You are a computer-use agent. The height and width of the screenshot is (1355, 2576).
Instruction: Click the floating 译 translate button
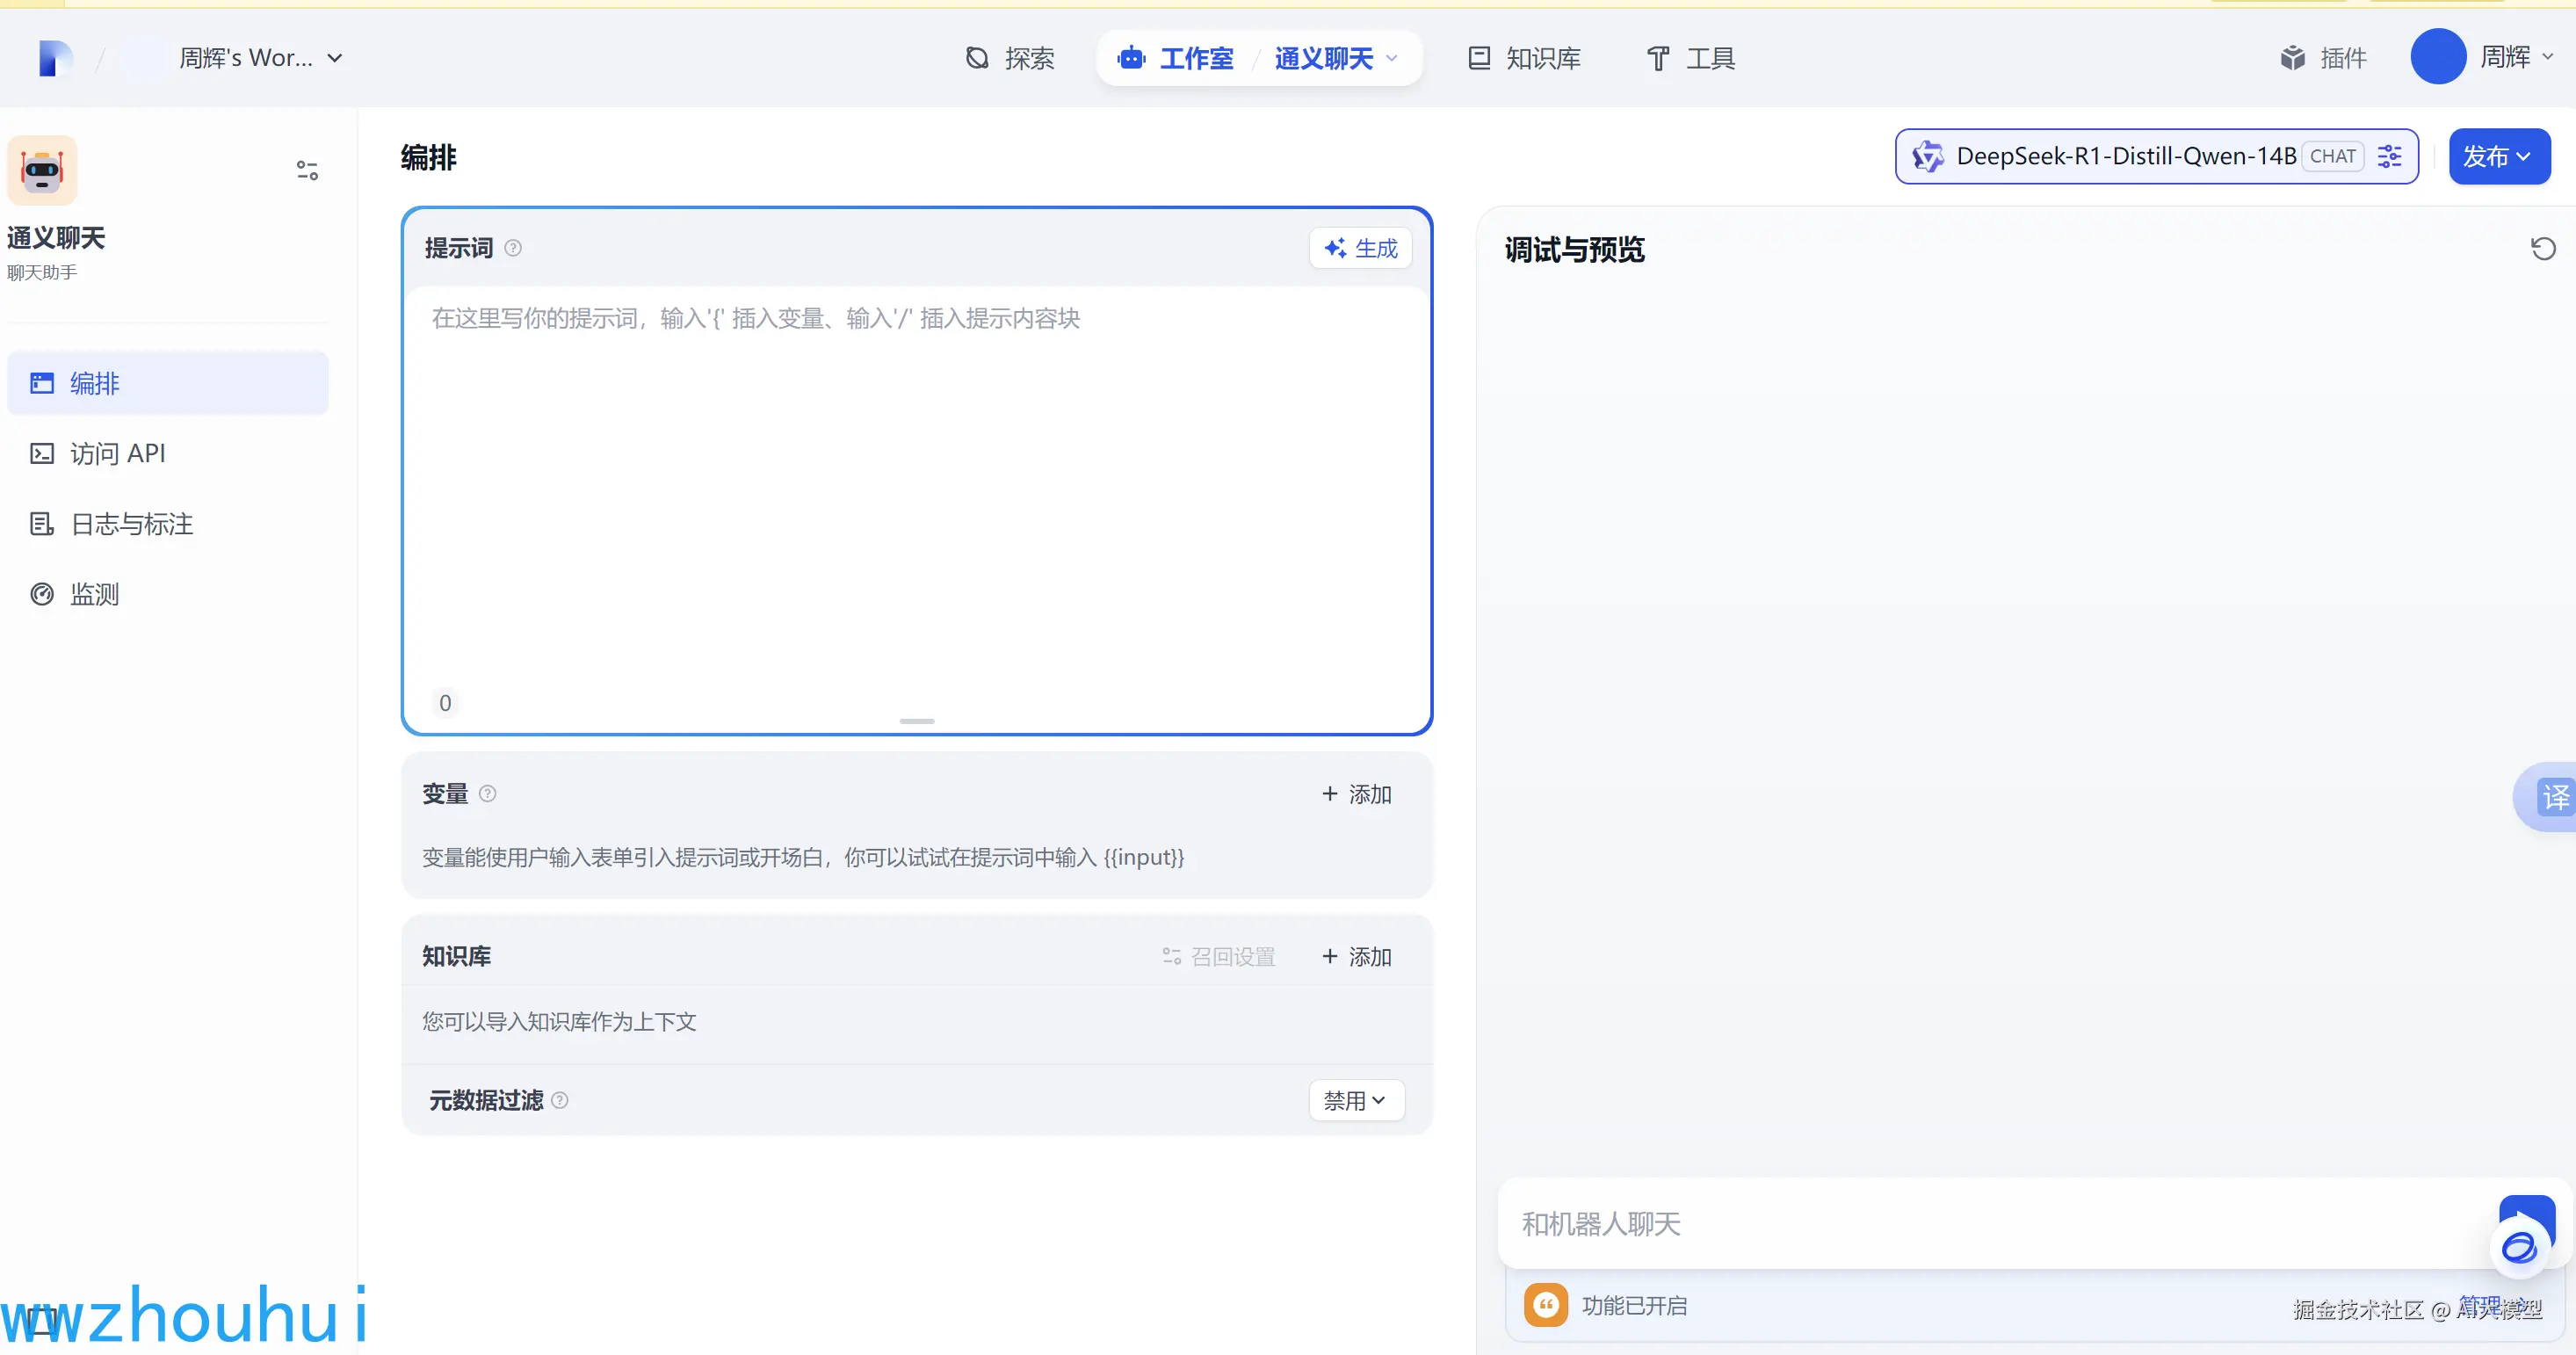click(x=2556, y=797)
